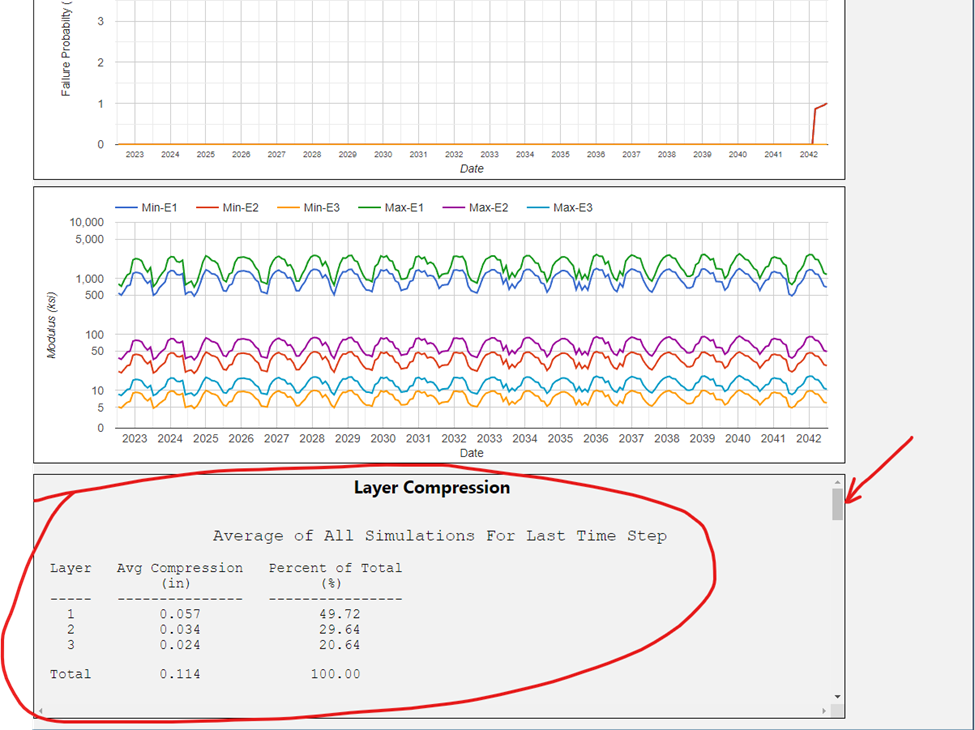Screen dimensions: 975x730
Task: Click the horizontal scrollbar right arrow
Action: (x=824, y=711)
